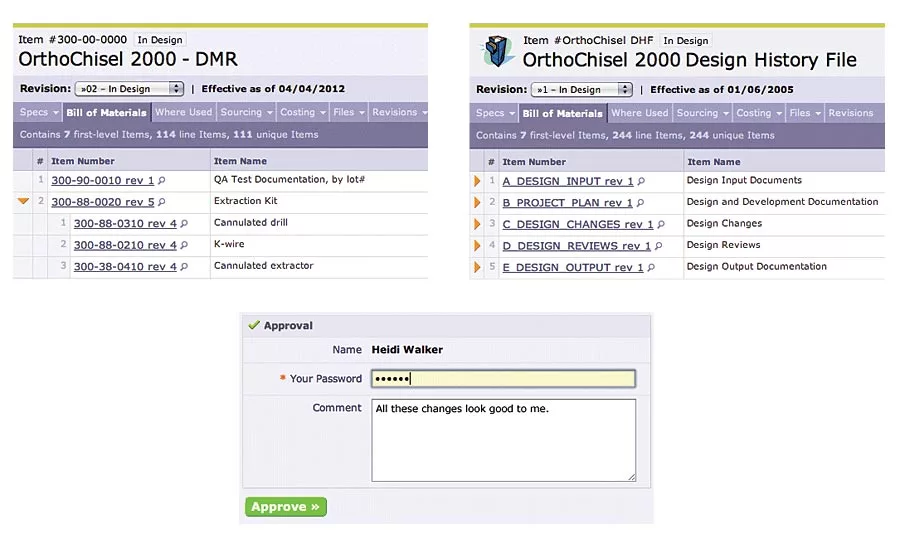Open item link B_PROJECT_PLAN rev 1

[x=567, y=203]
